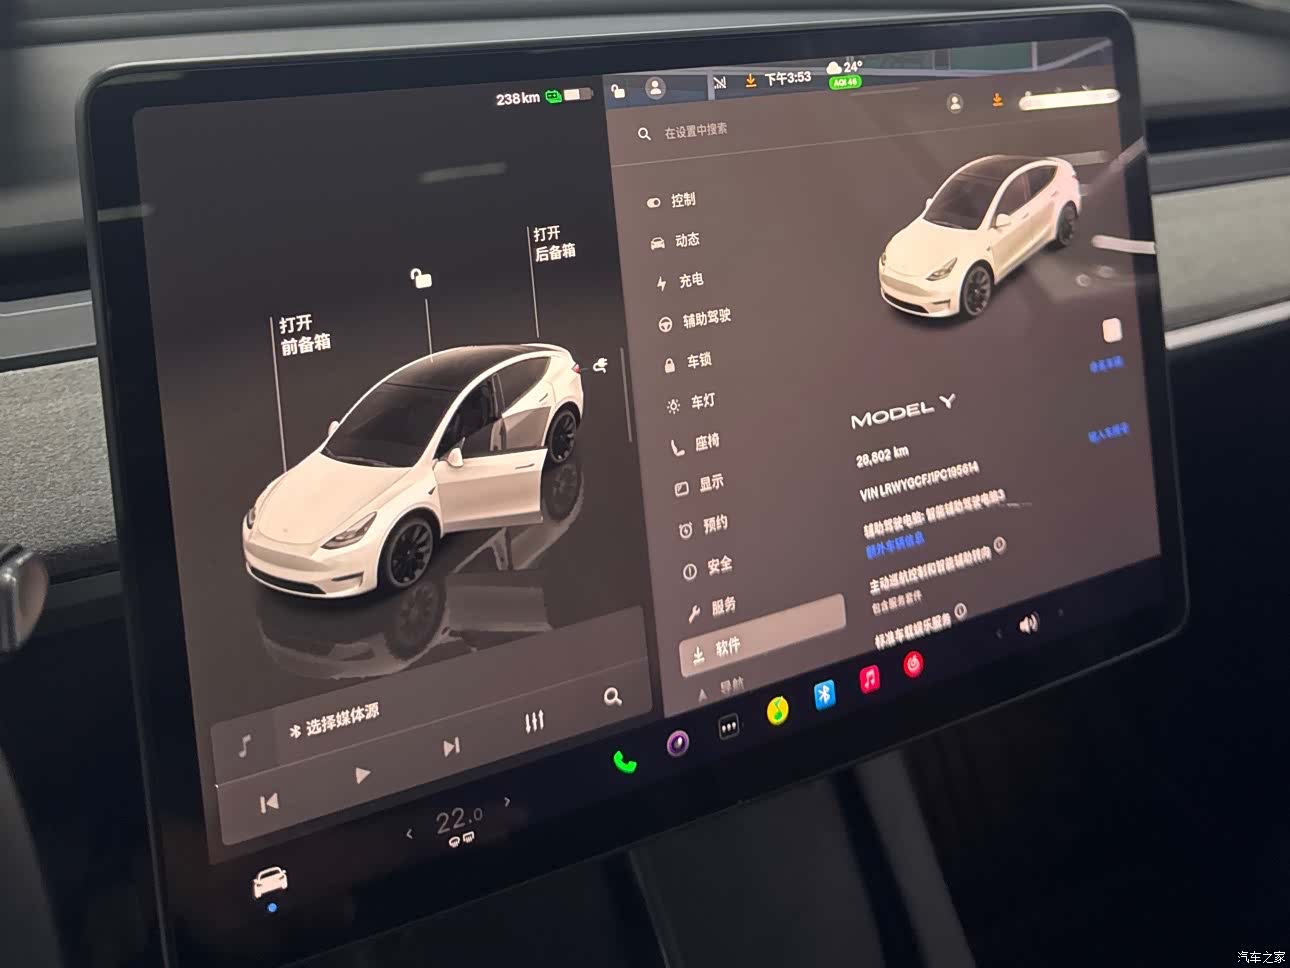Tap the music note media icon

click(x=244, y=745)
